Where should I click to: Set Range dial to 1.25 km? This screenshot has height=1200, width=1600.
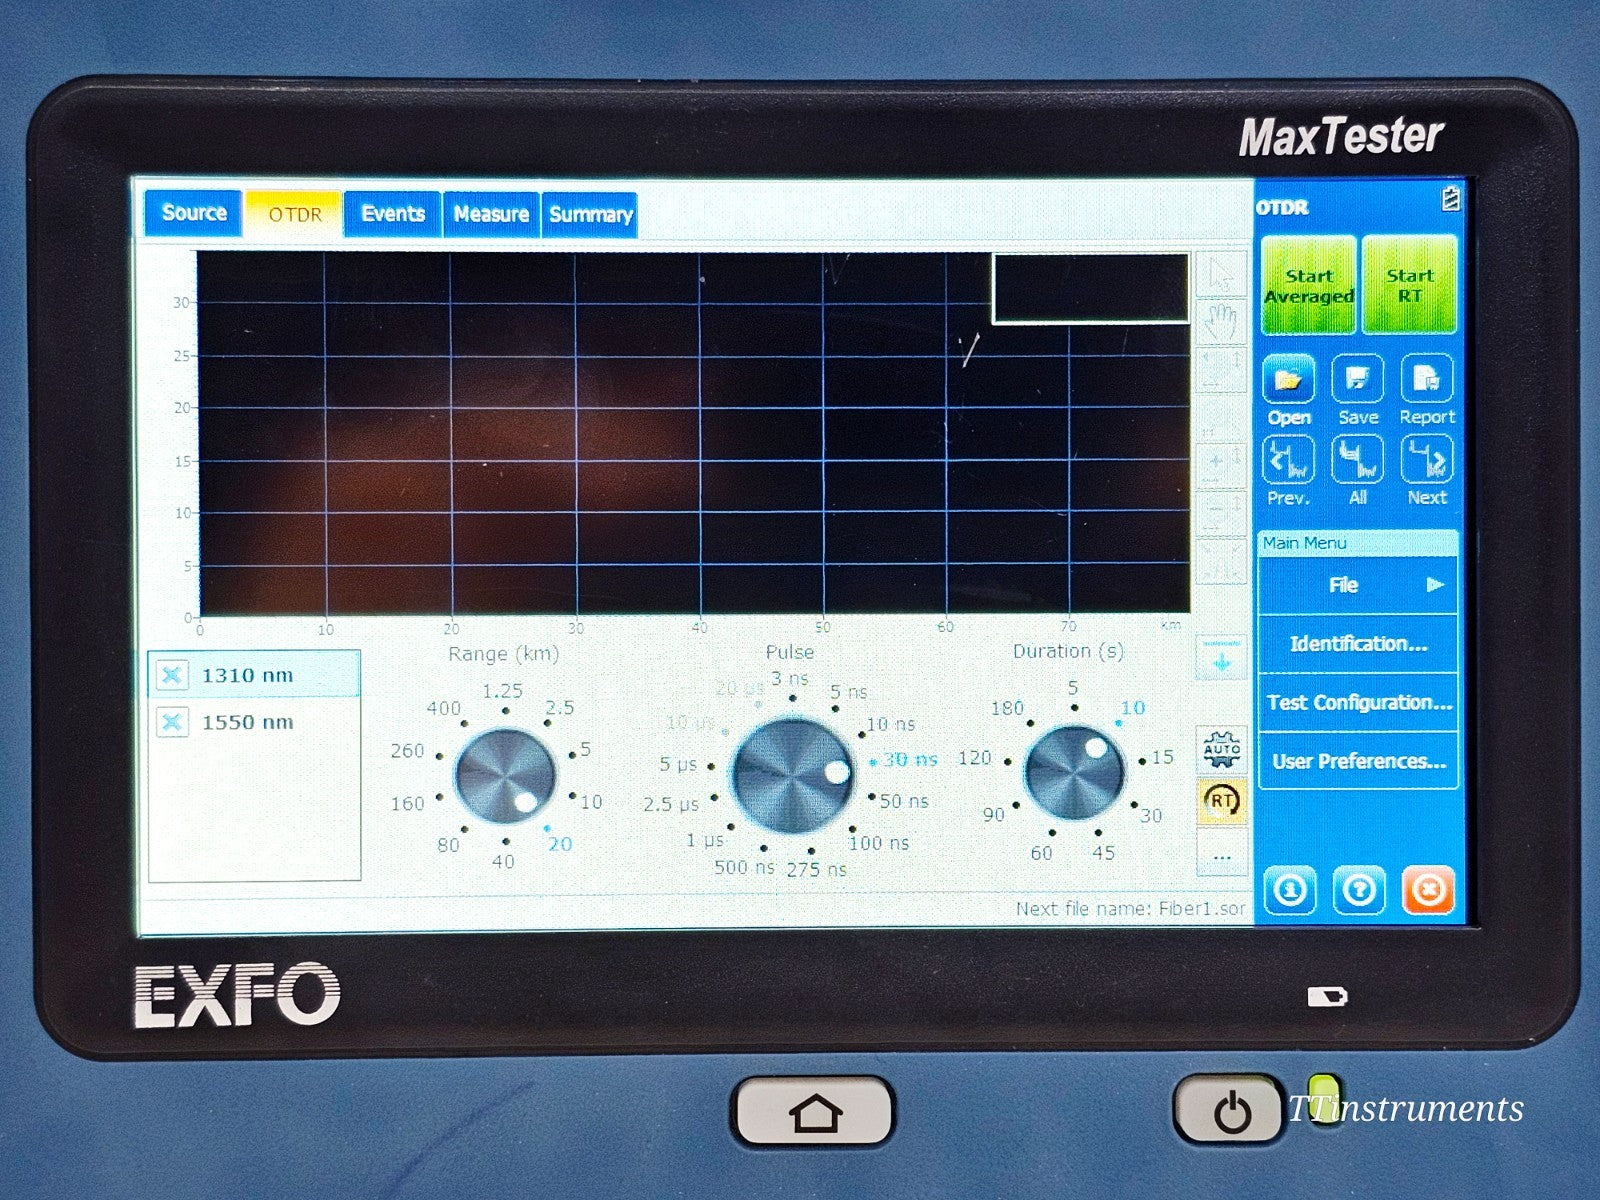click(503, 692)
